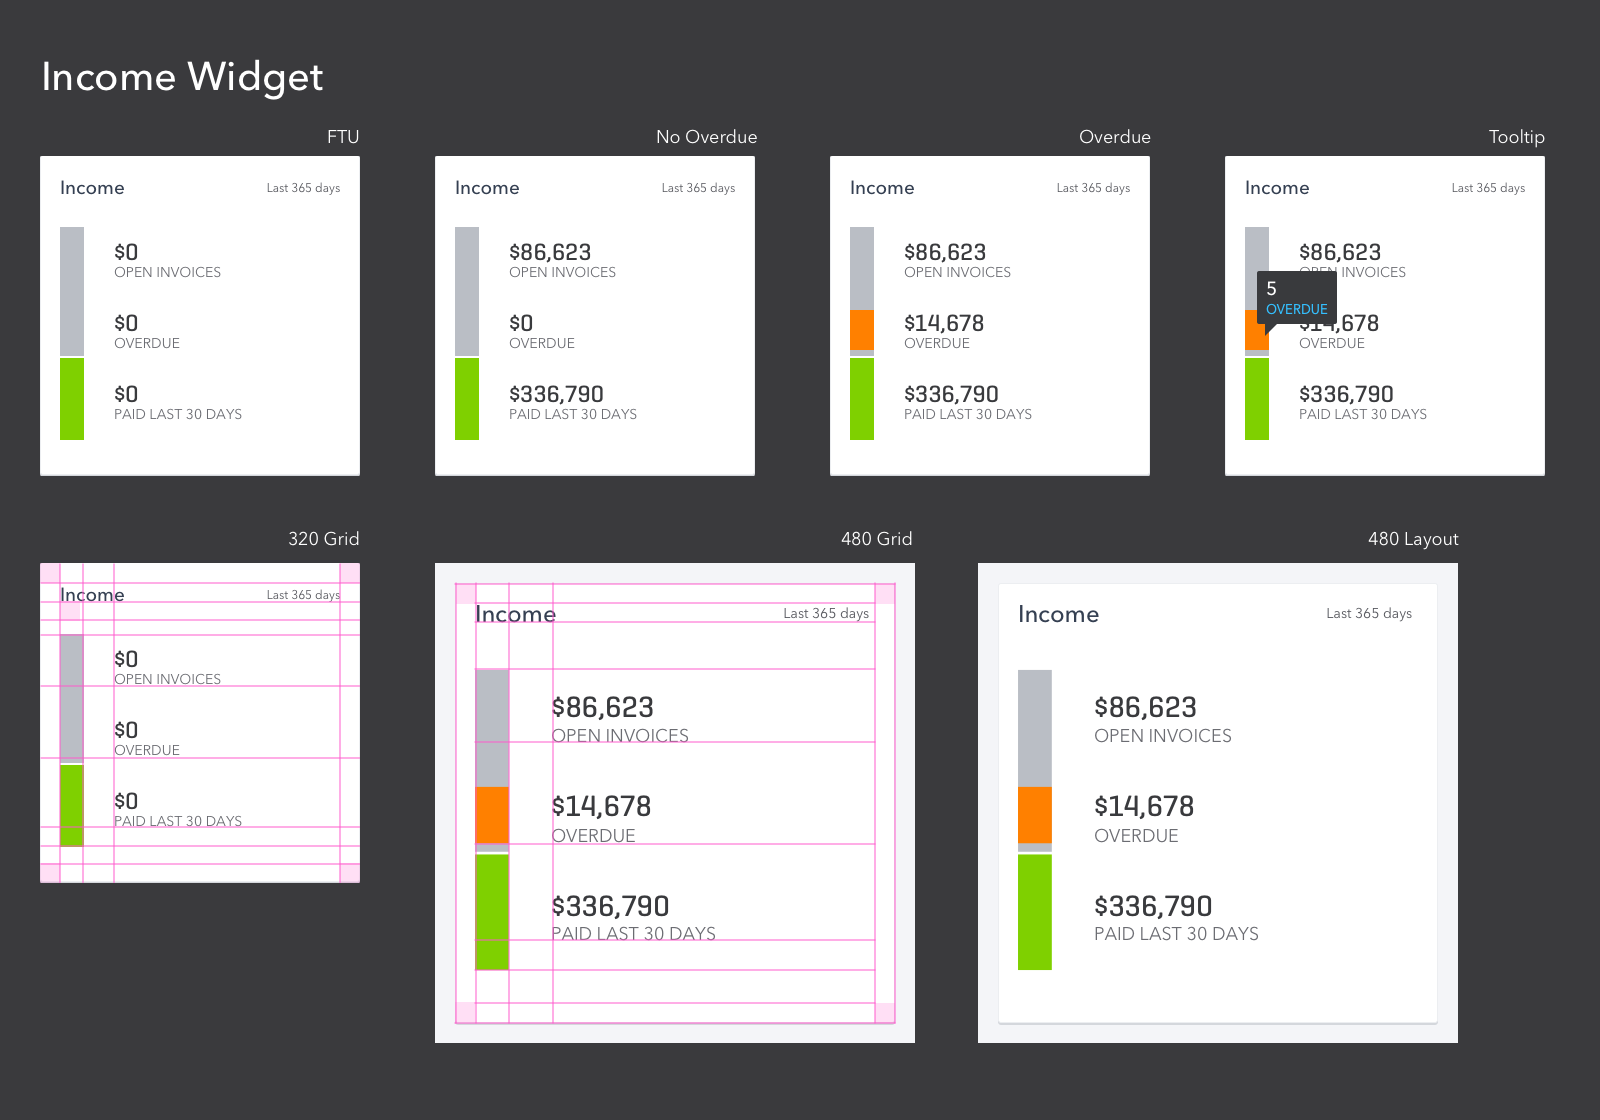Click the '480 Grid' label
Image resolution: width=1600 pixels, height=1120 pixels.
point(877,539)
